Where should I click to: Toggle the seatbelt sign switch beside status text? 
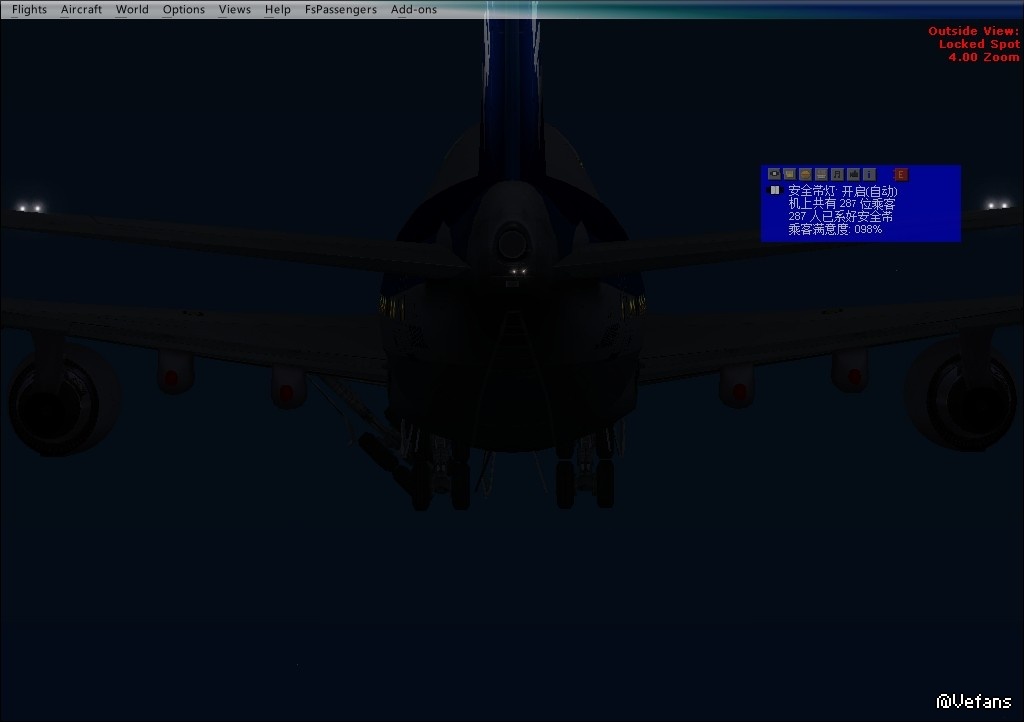(x=773, y=190)
